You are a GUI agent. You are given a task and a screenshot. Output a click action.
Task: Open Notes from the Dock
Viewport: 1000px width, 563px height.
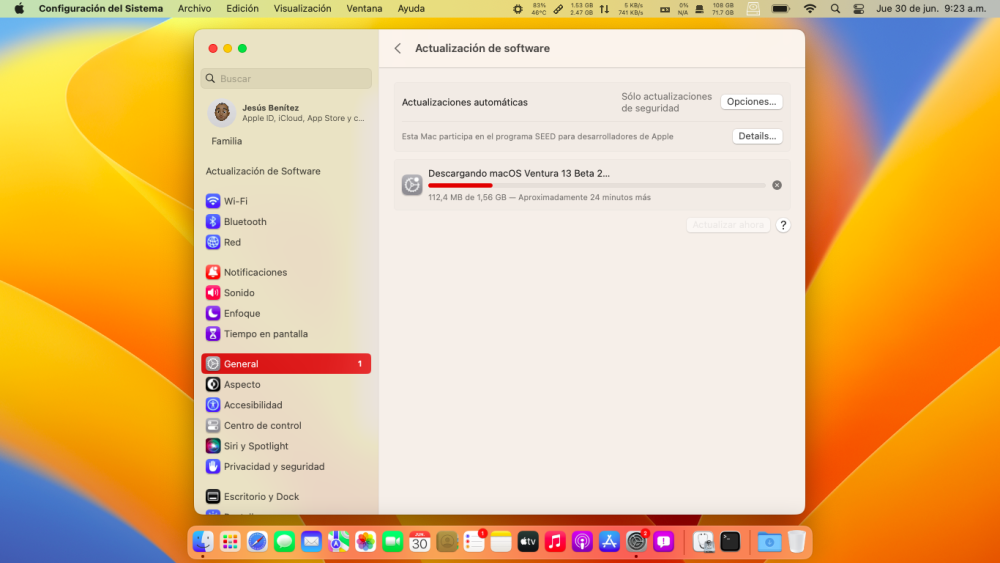(501, 542)
